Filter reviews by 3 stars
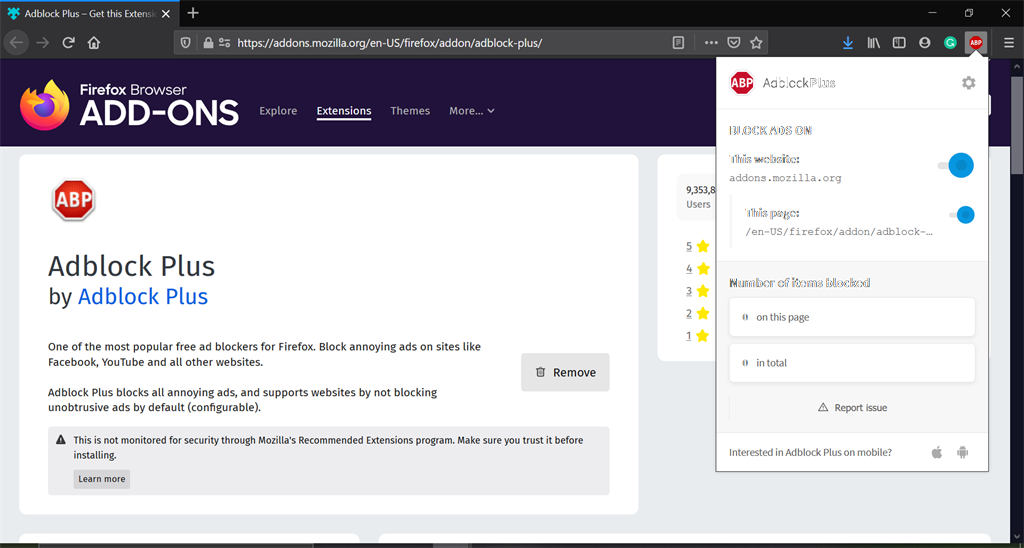 click(697, 291)
